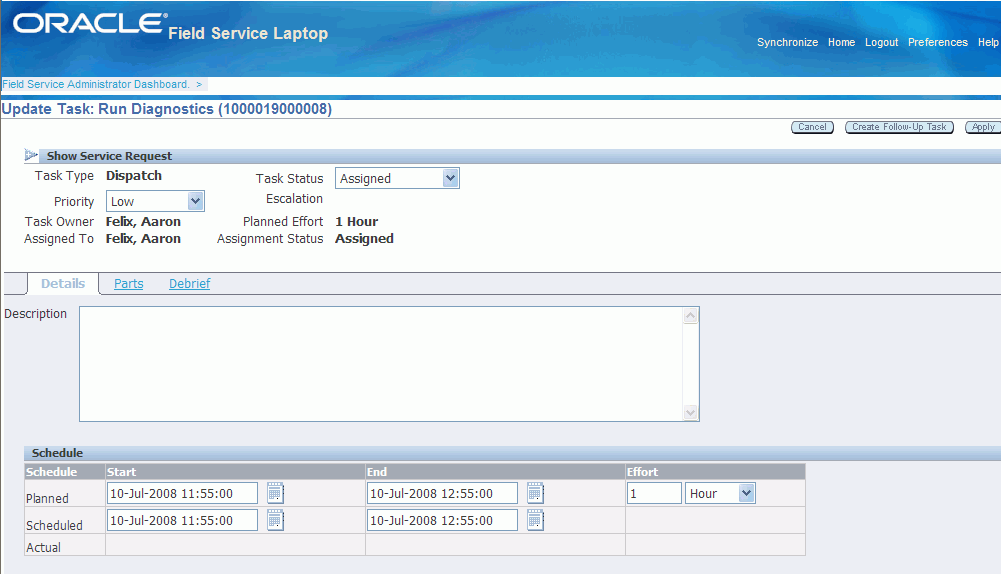
Task: Click the Planned Effort value 1 Hour
Action: click(356, 222)
